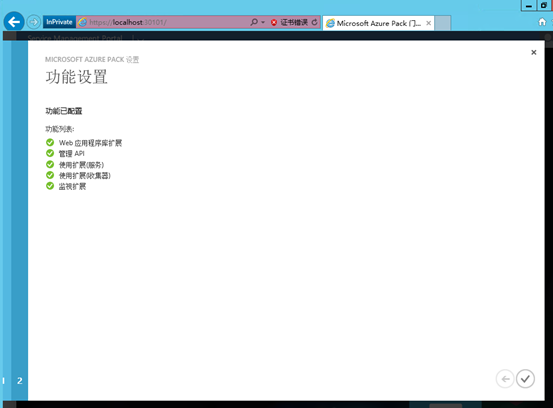Image resolution: width=553 pixels, height=408 pixels.
Task: Click the checkmark finish button
Action: [525, 379]
